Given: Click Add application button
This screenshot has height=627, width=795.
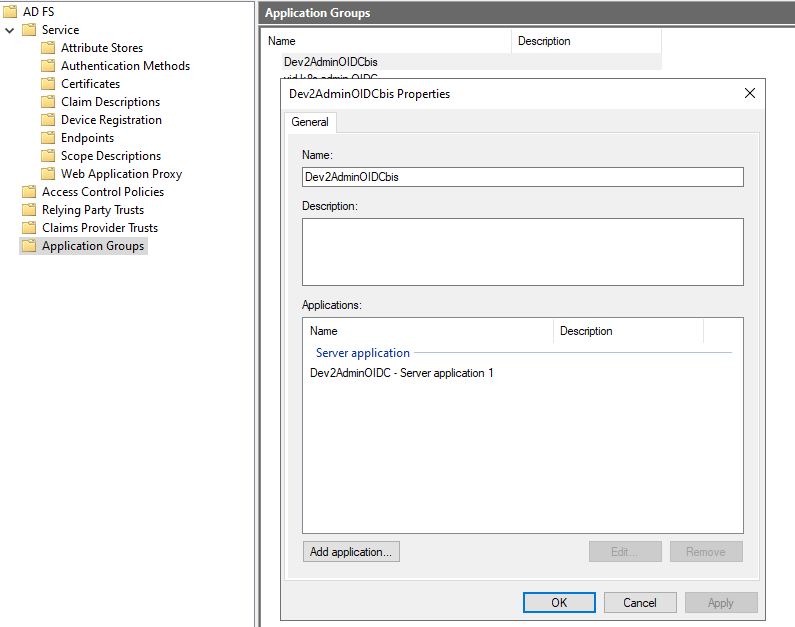Looking at the screenshot, I should tap(351, 551).
